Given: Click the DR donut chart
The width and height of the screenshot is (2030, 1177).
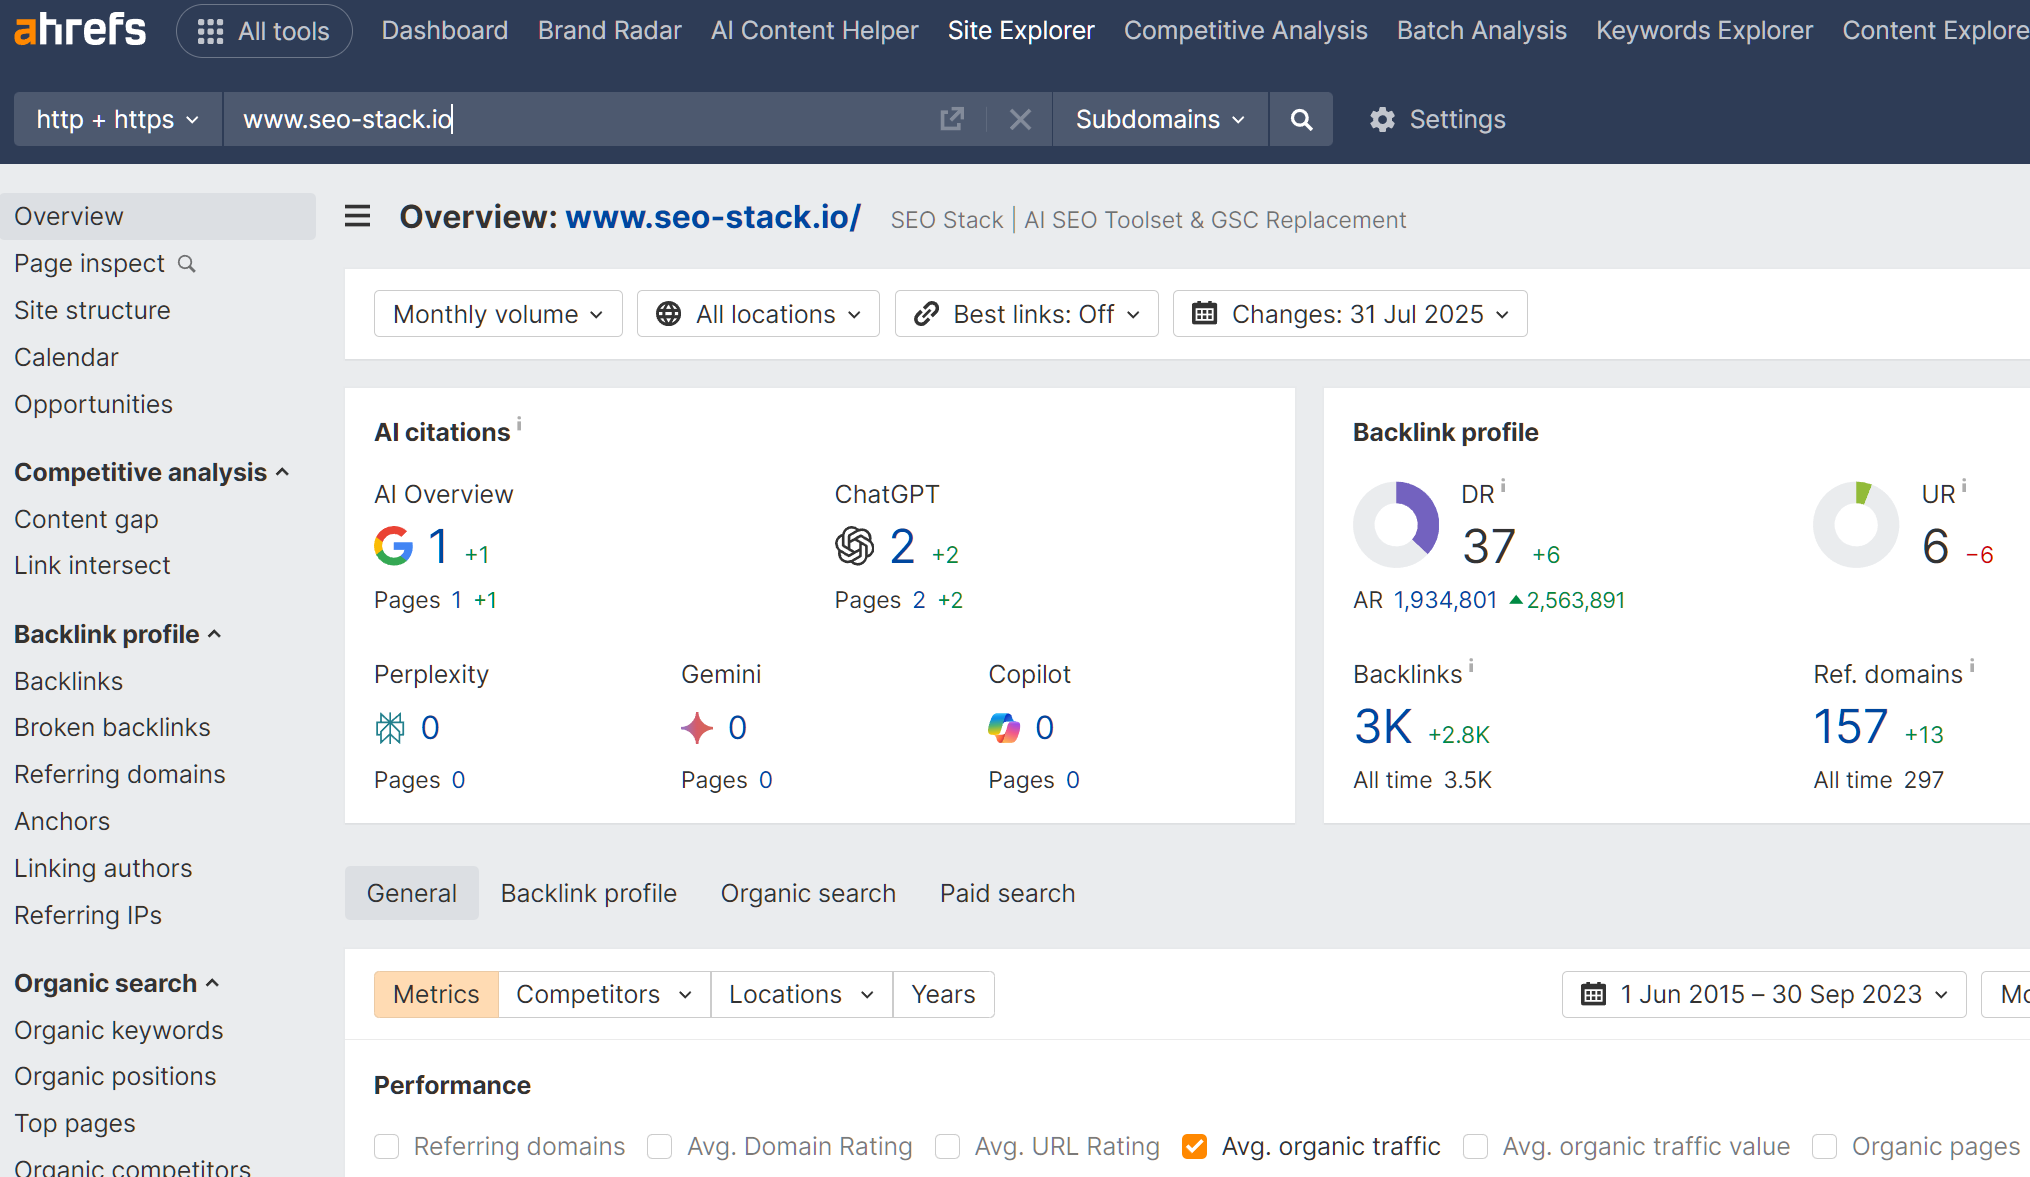Looking at the screenshot, I should (1396, 524).
